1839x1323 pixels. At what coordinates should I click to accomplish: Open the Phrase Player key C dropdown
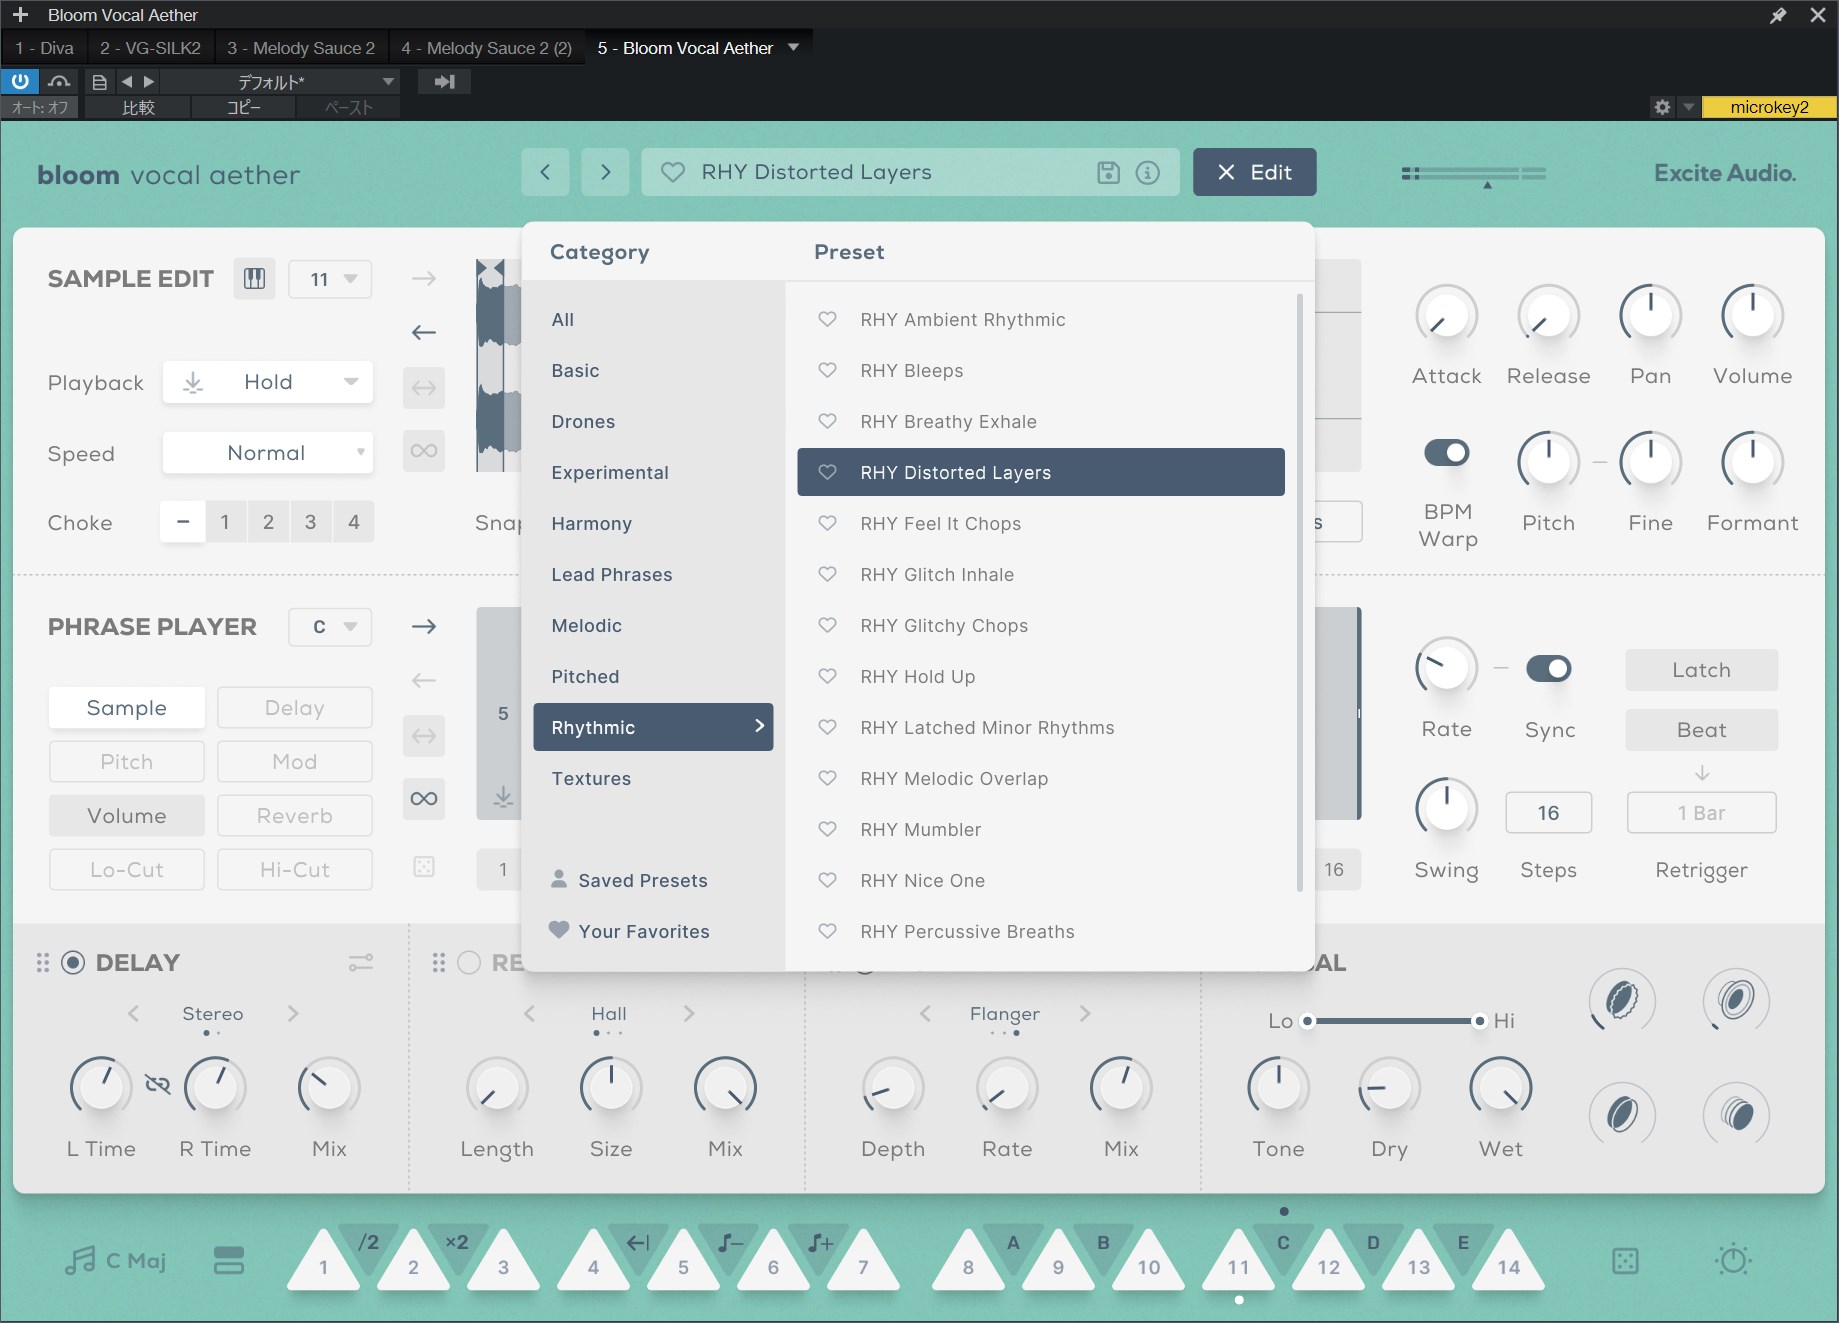pyautogui.click(x=331, y=627)
